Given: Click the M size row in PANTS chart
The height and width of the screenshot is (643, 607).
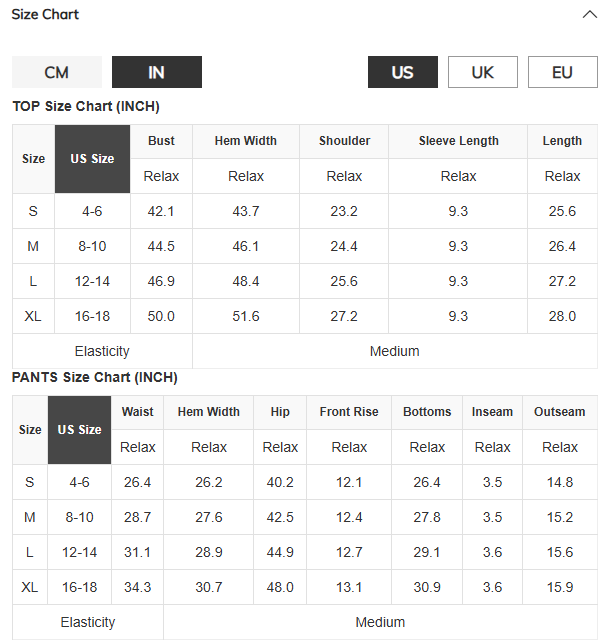Looking at the screenshot, I should click(x=305, y=517).
